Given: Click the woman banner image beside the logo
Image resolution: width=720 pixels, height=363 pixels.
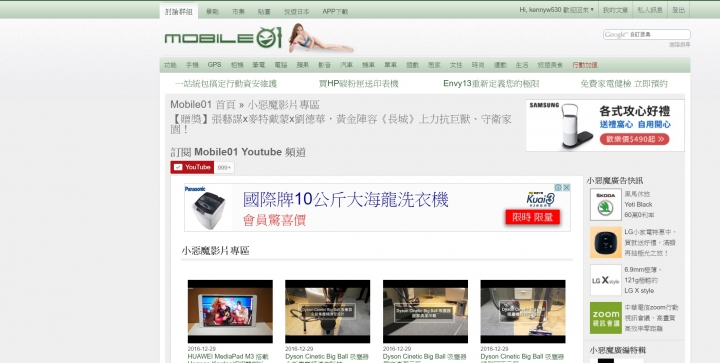Looking at the screenshot, I should pyautogui.click(x=321, y=39).
